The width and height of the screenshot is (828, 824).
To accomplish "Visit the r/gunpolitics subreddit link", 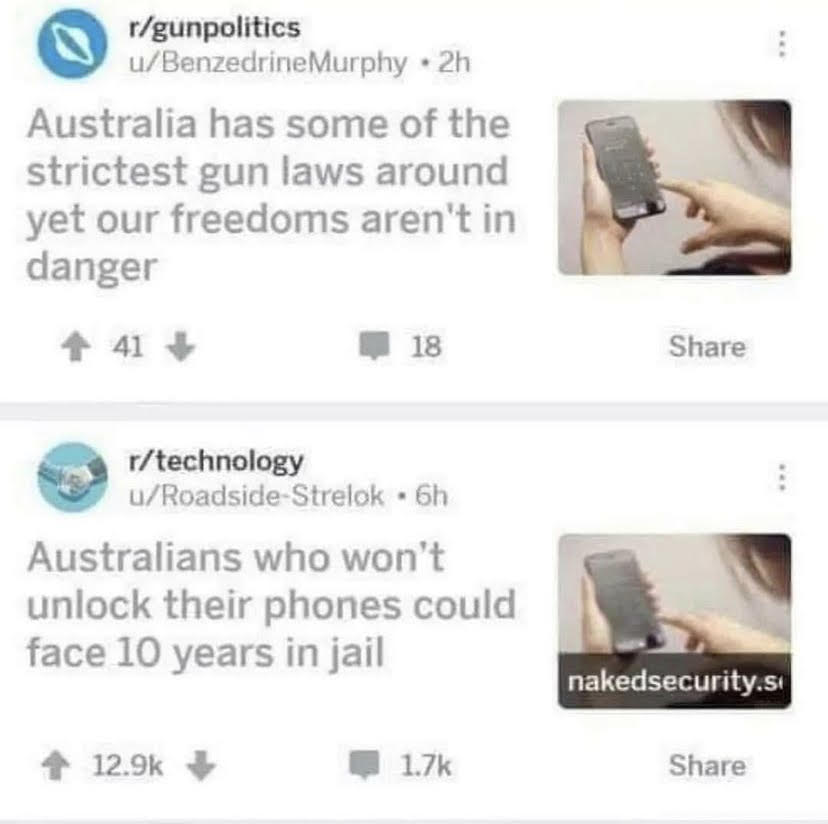I will click(x=214, y=27).
